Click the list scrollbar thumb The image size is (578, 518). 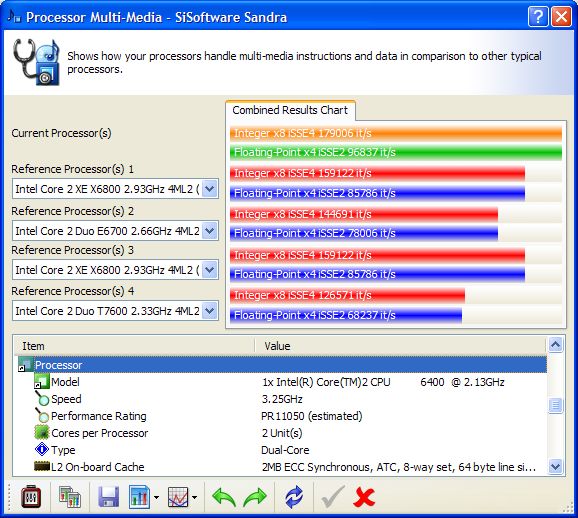pos(555,406)
